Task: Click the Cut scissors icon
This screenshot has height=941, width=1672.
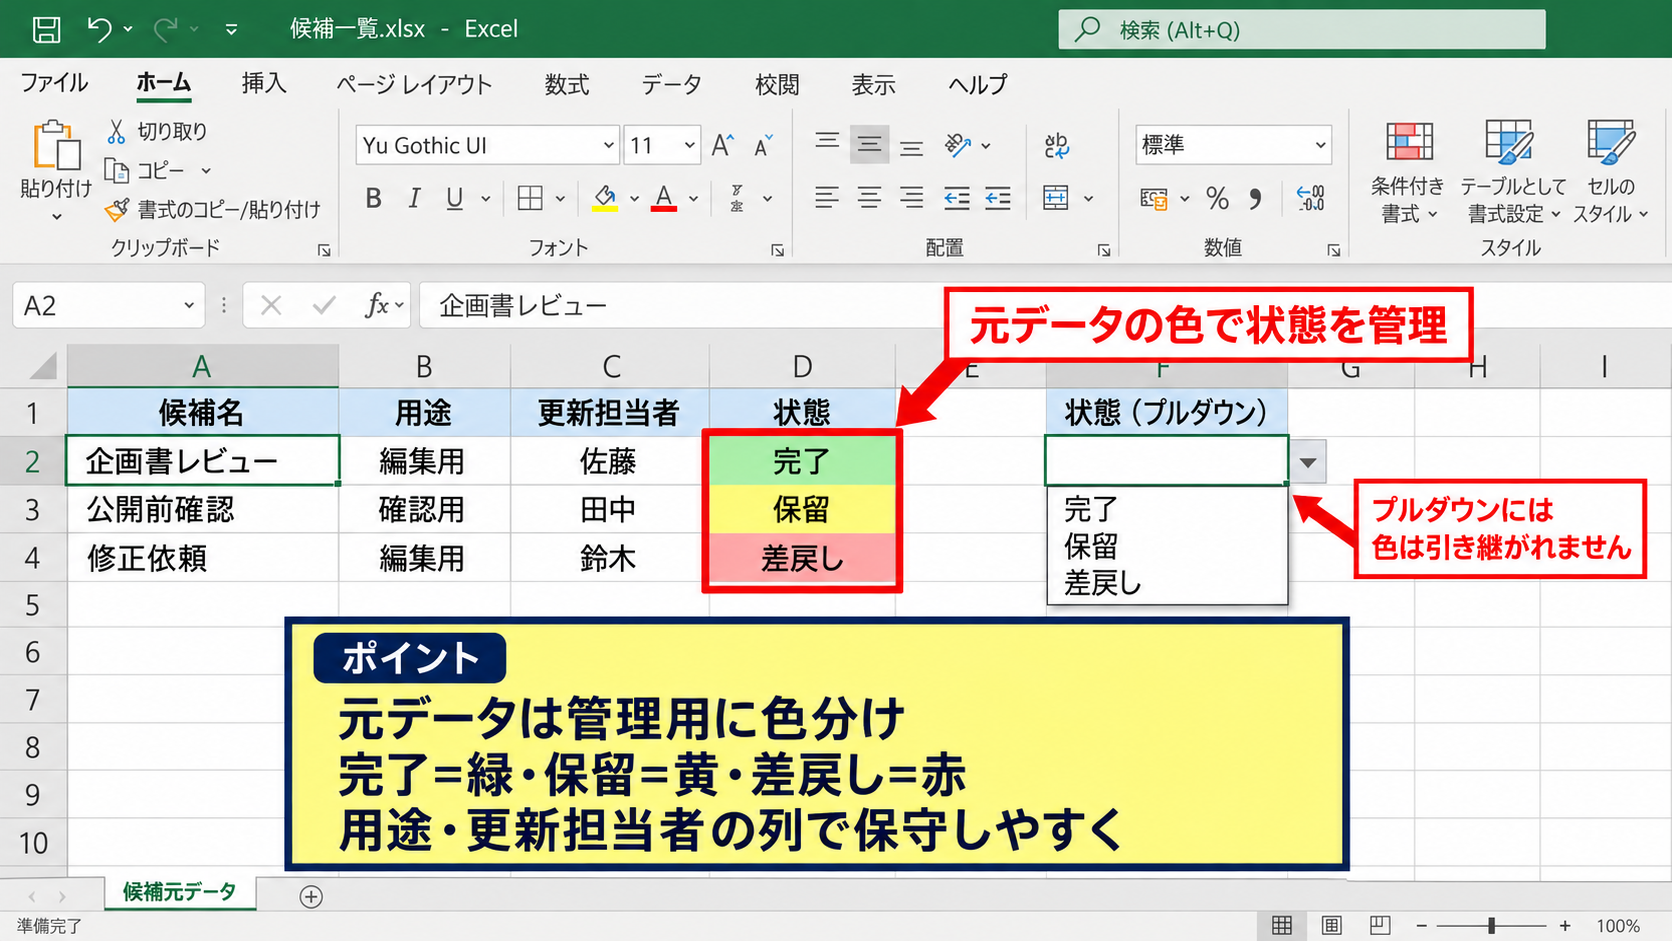Action: pos(116,131)
